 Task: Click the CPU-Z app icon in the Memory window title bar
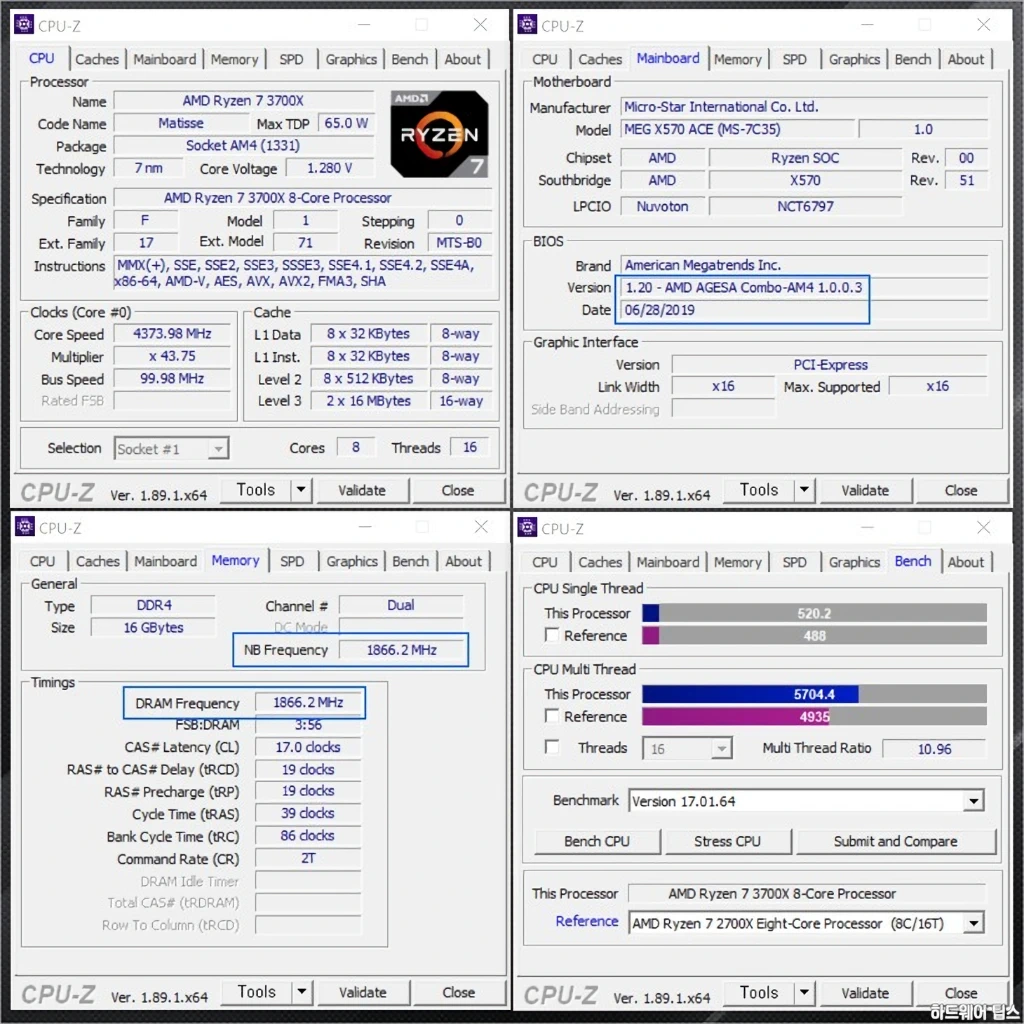tap(24, 526)
